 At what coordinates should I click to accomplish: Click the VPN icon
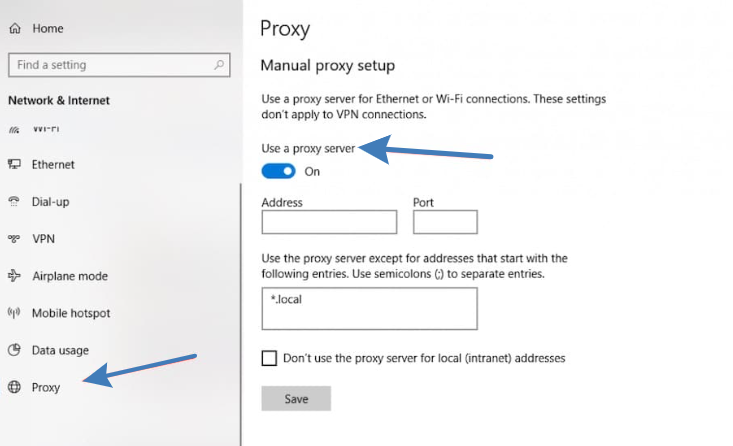[x=15, y=239]
